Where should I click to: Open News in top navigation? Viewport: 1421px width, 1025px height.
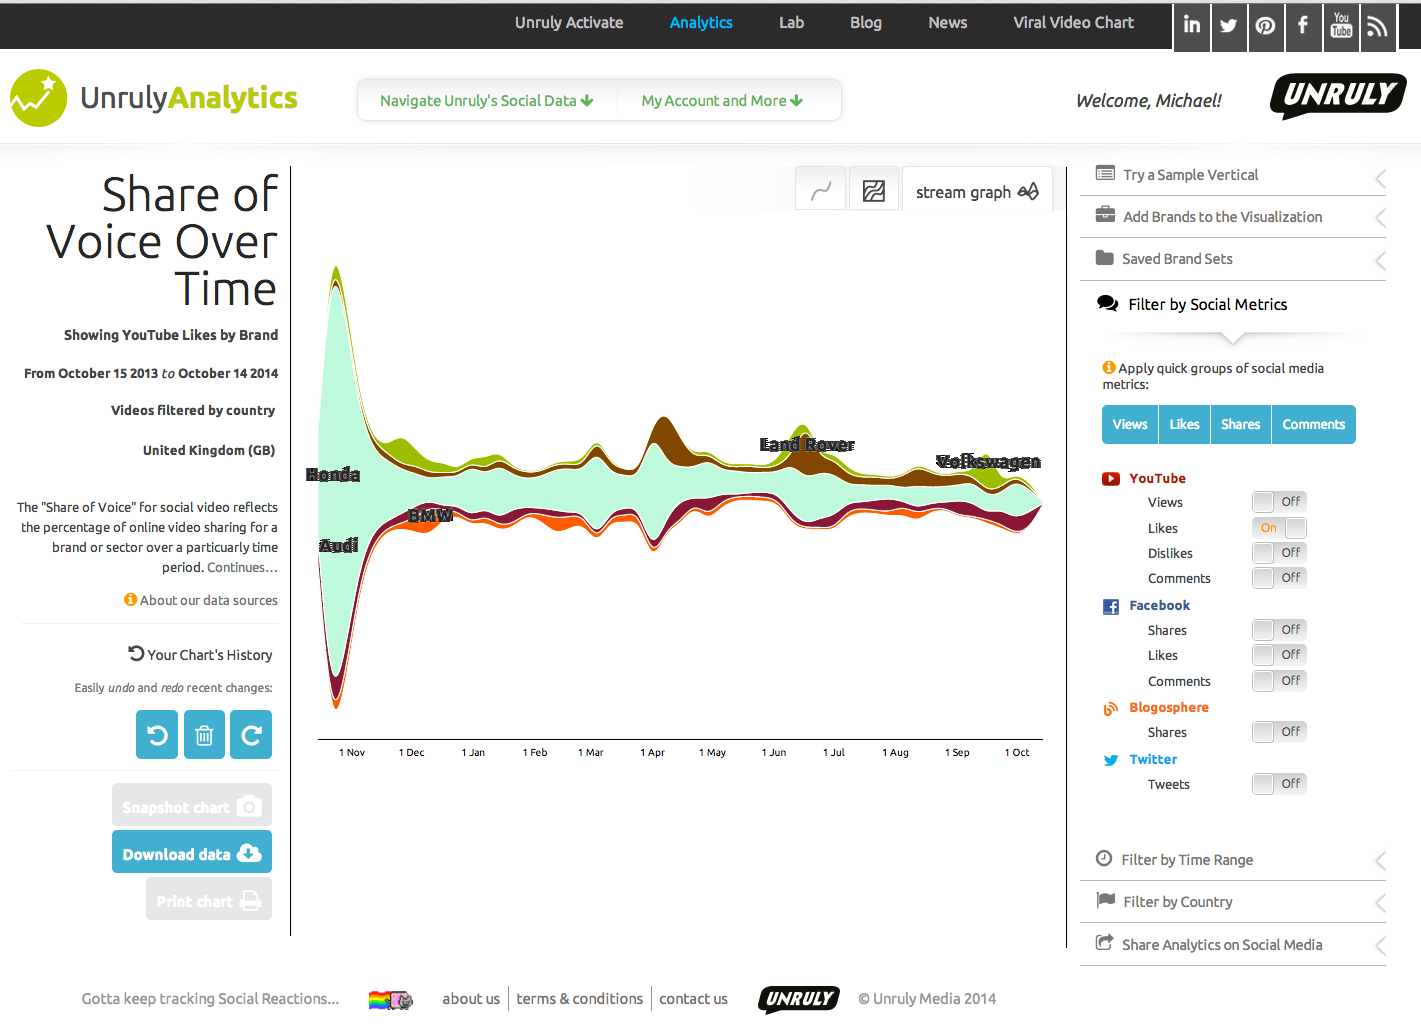tap(947, 23)
